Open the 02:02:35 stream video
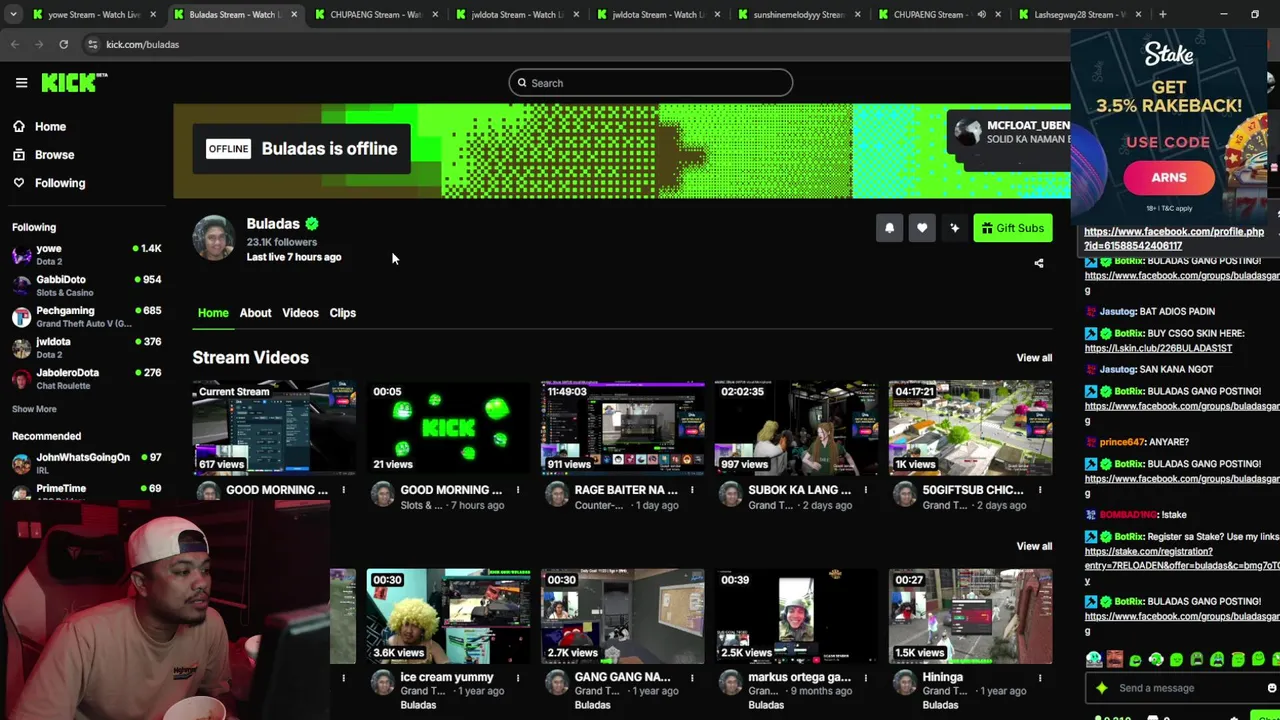 796,427
